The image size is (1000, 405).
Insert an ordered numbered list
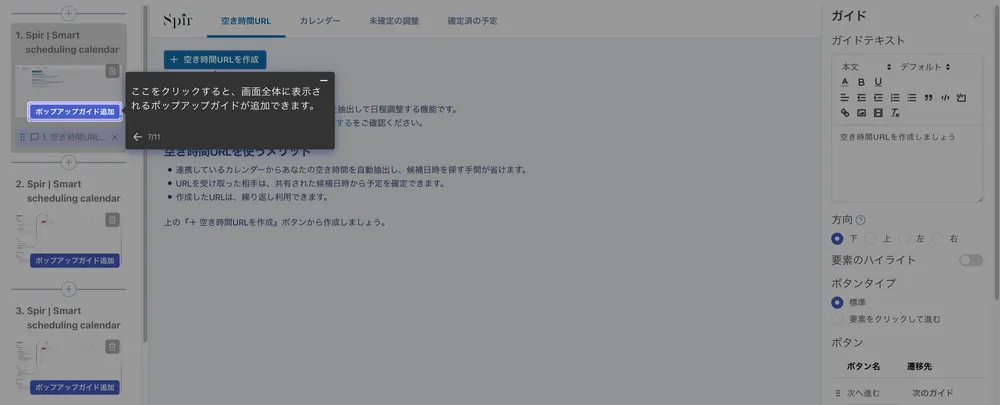[x=895, y=98]
